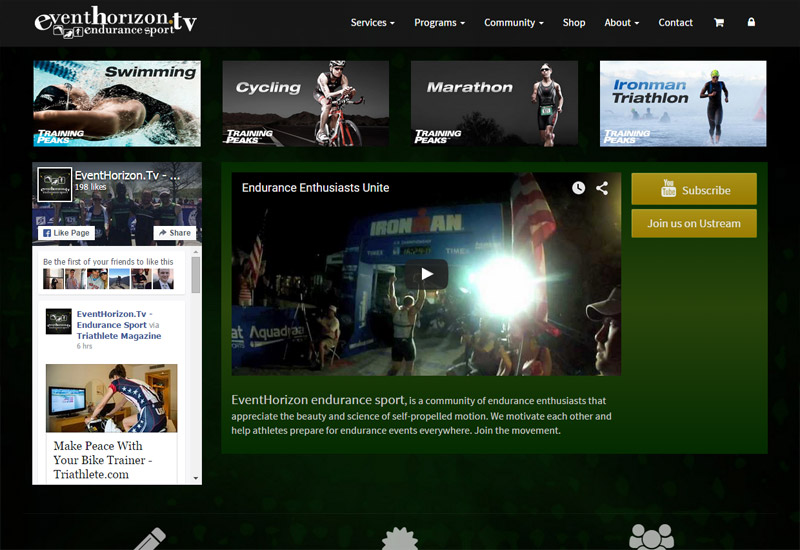
Task: Click the gear icon at page bottom
Action: click(400, 539)
